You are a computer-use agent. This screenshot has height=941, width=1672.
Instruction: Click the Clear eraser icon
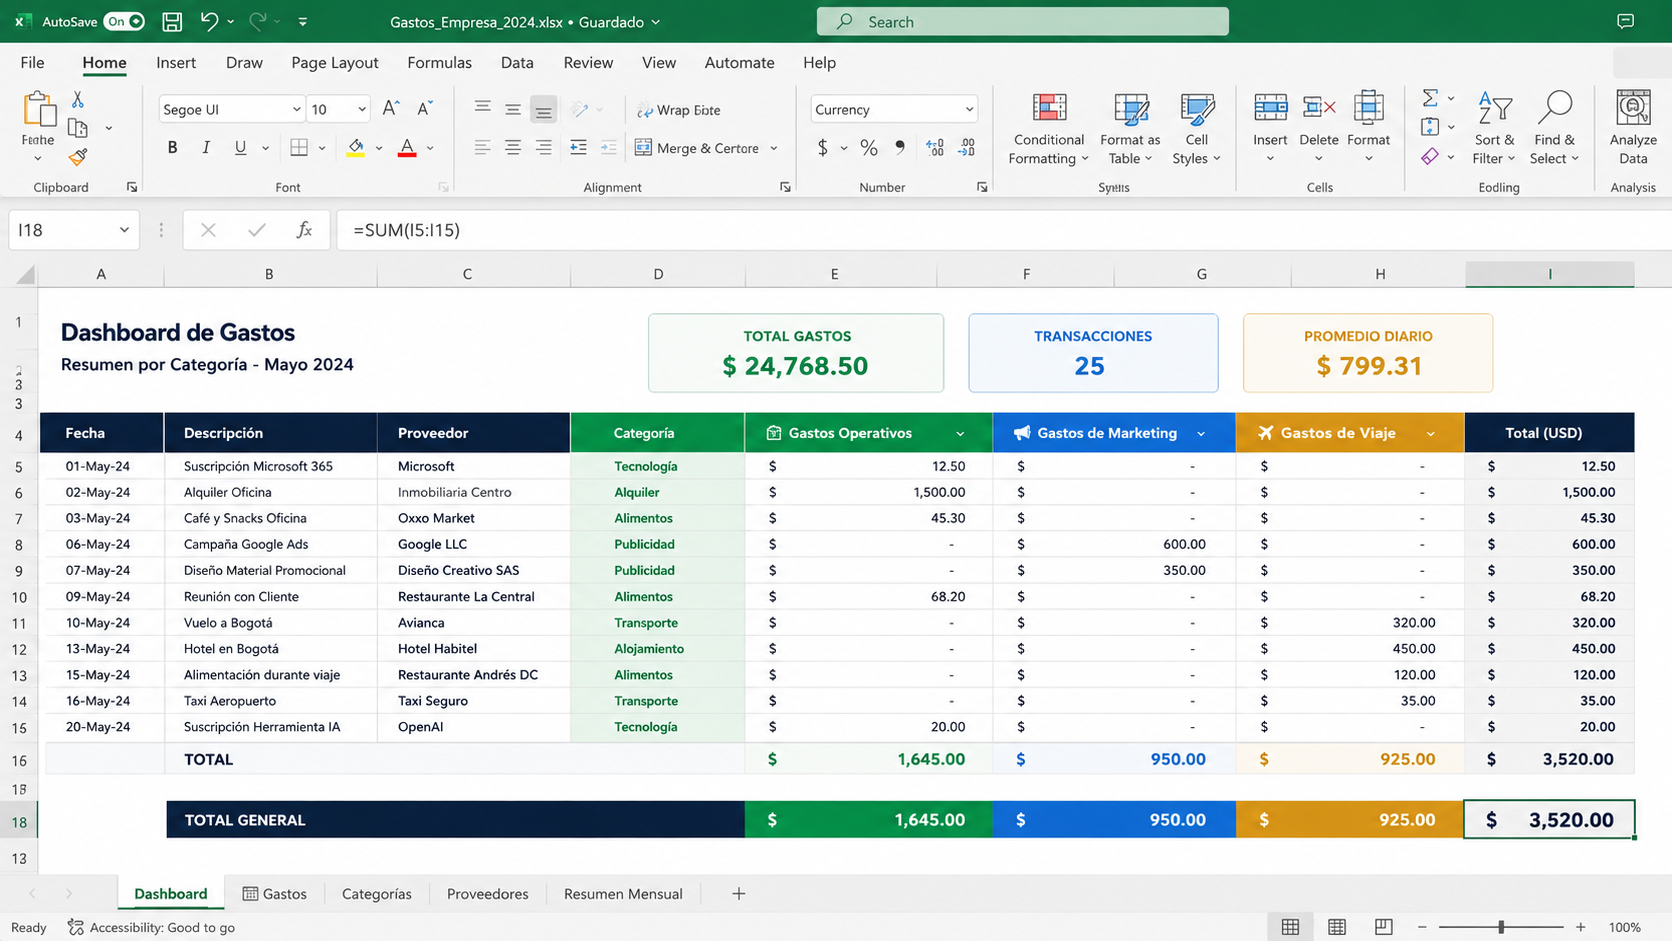pos(1430,157)
